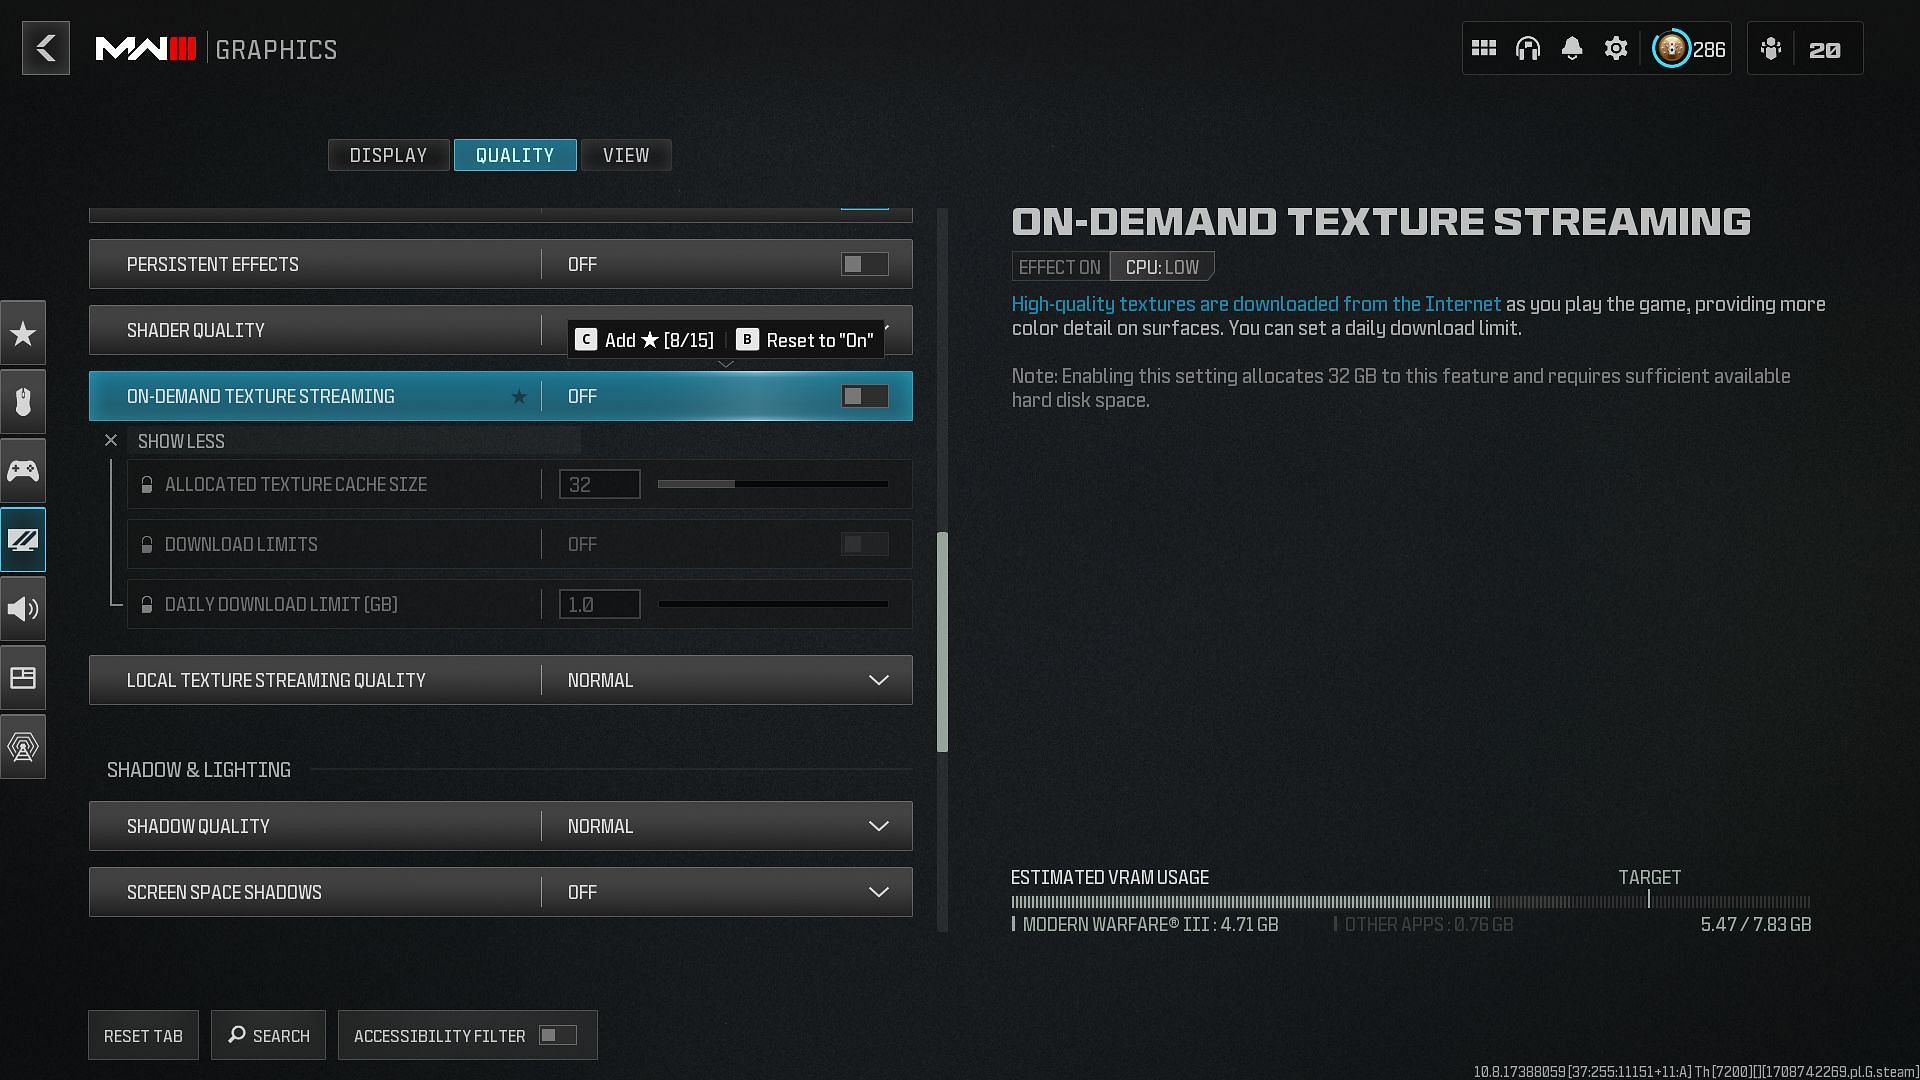The width and height of the screenshot is (1920, 1080).
Task: Click the controller settings icon
Action: tap(24, 471)
